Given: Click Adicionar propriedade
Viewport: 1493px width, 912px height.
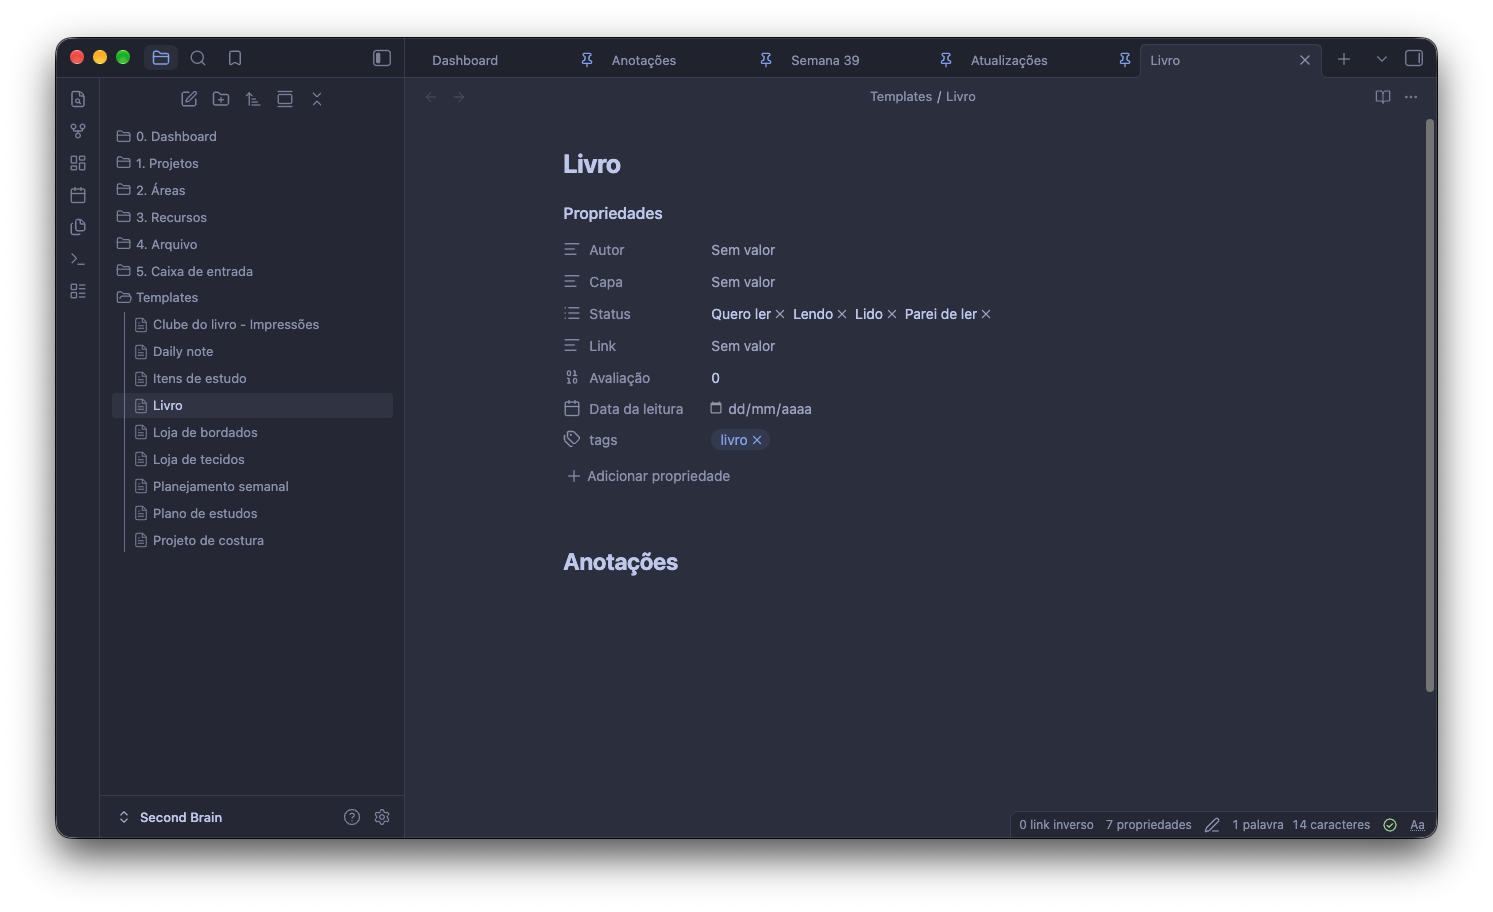Looking at the screenshot, I should coord(648,476).
